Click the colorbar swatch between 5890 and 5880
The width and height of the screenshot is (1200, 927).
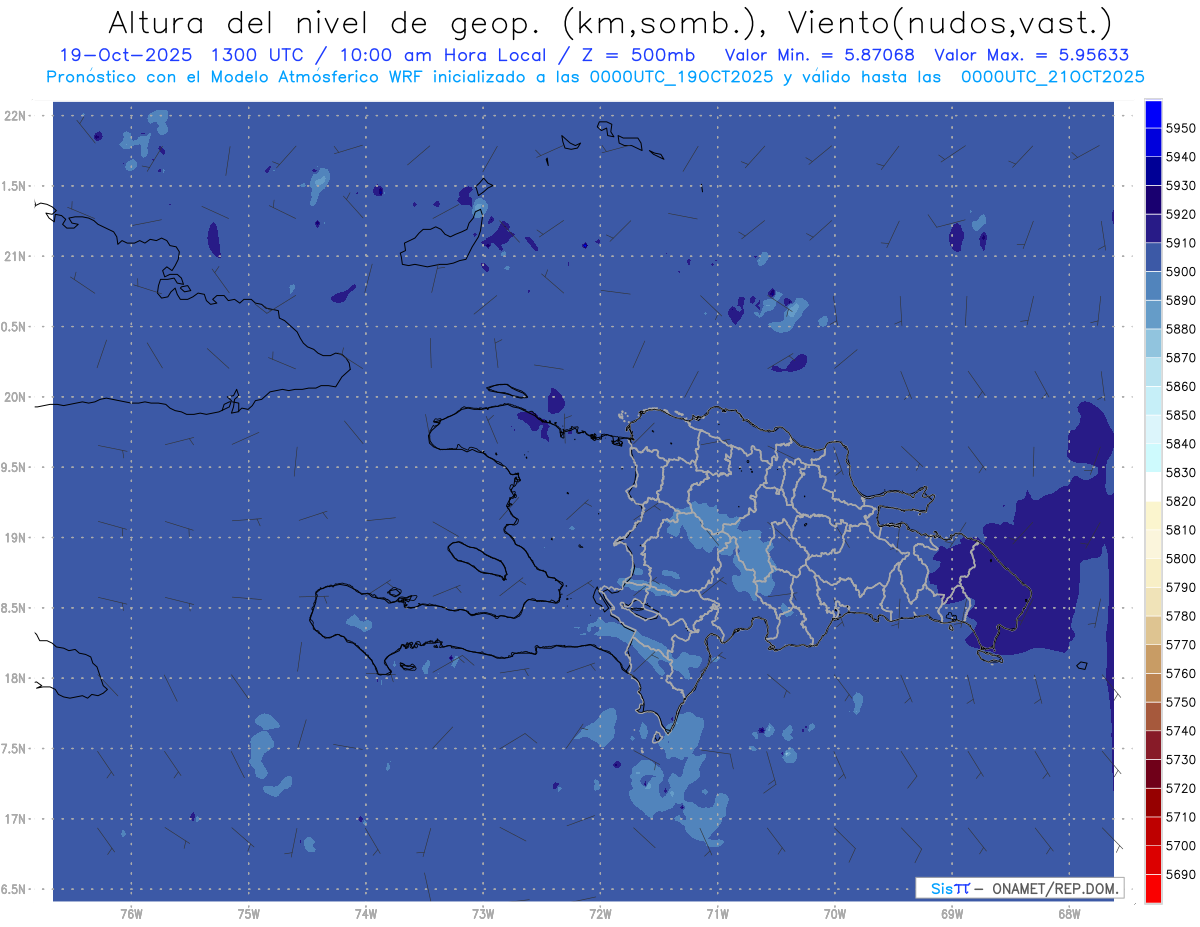[x=1153, y=314]
